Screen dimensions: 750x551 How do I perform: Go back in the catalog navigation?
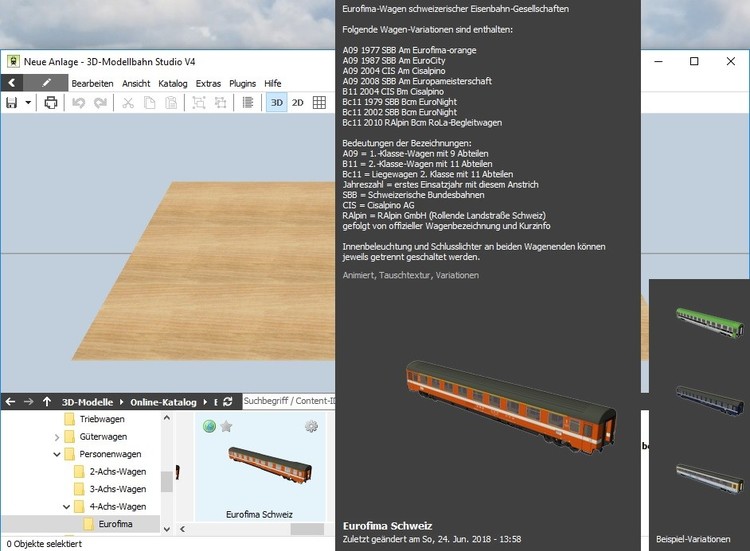10,402
